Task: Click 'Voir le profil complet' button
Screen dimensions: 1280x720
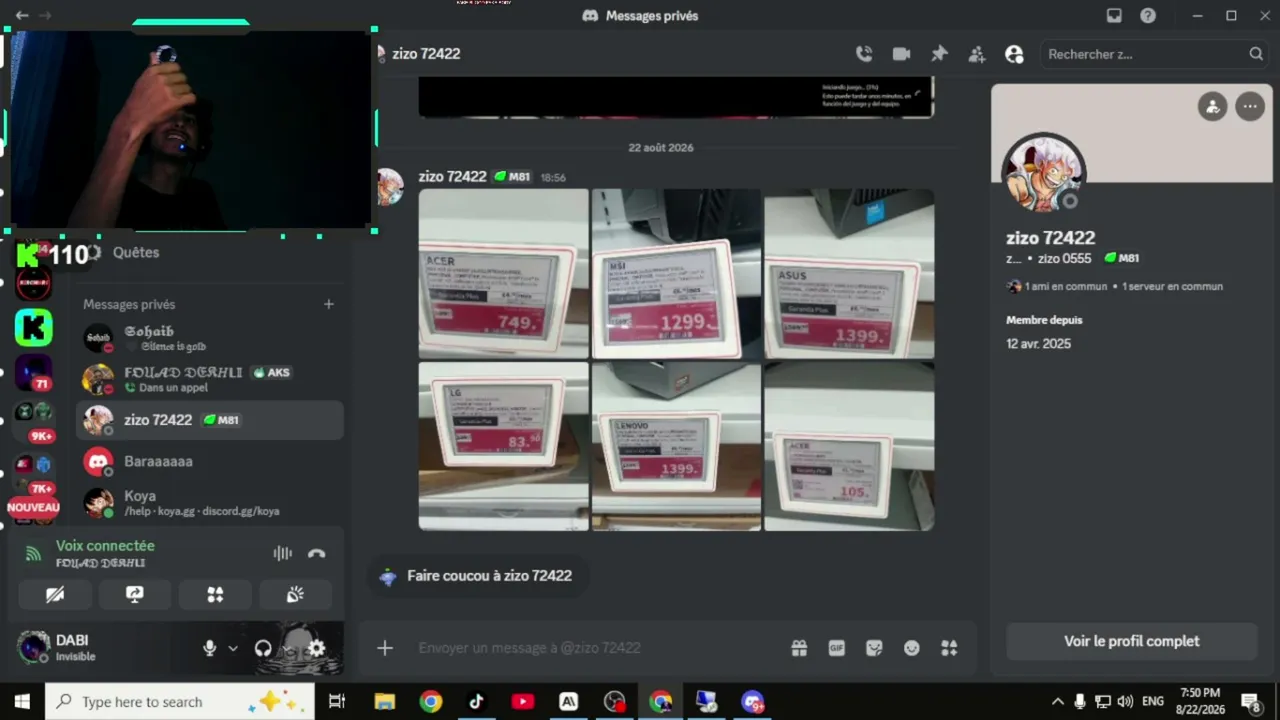Action: [1131, 641]
